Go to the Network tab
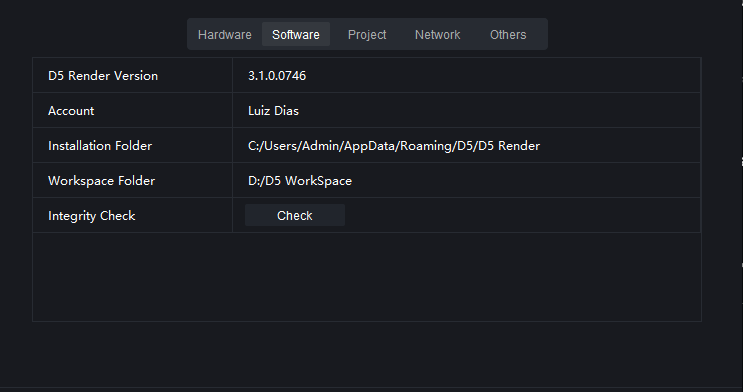The image size is (743, 392). pos(437,35)
